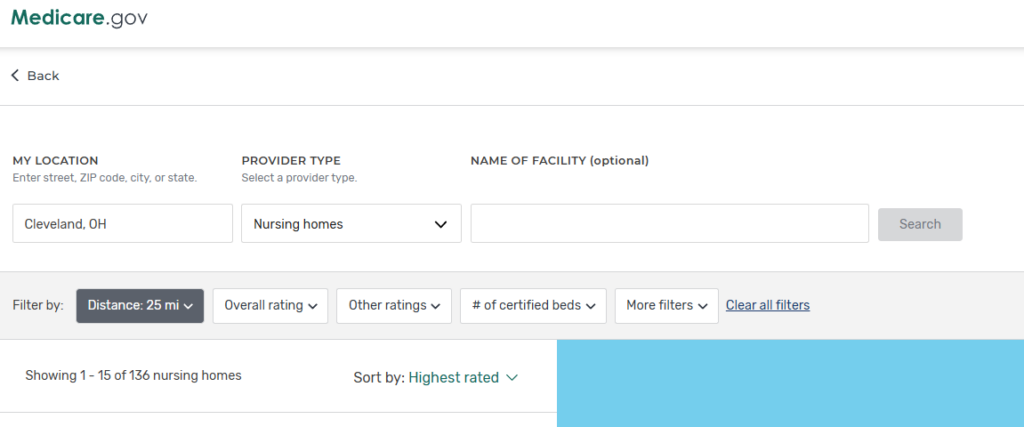The image size is (1024, 427).
Task: Open the Provider Type dropdown showing Nursing homes
Action: (351, 224)
